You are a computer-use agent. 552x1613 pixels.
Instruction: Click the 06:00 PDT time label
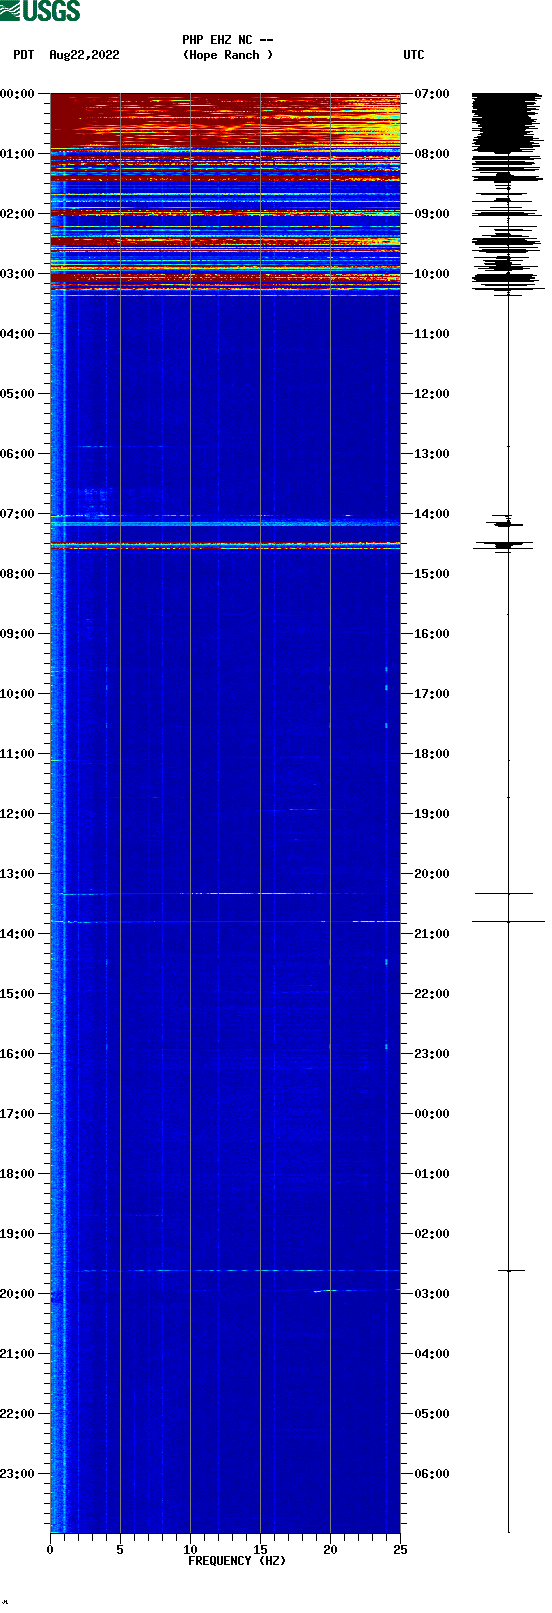pos(17,454)
